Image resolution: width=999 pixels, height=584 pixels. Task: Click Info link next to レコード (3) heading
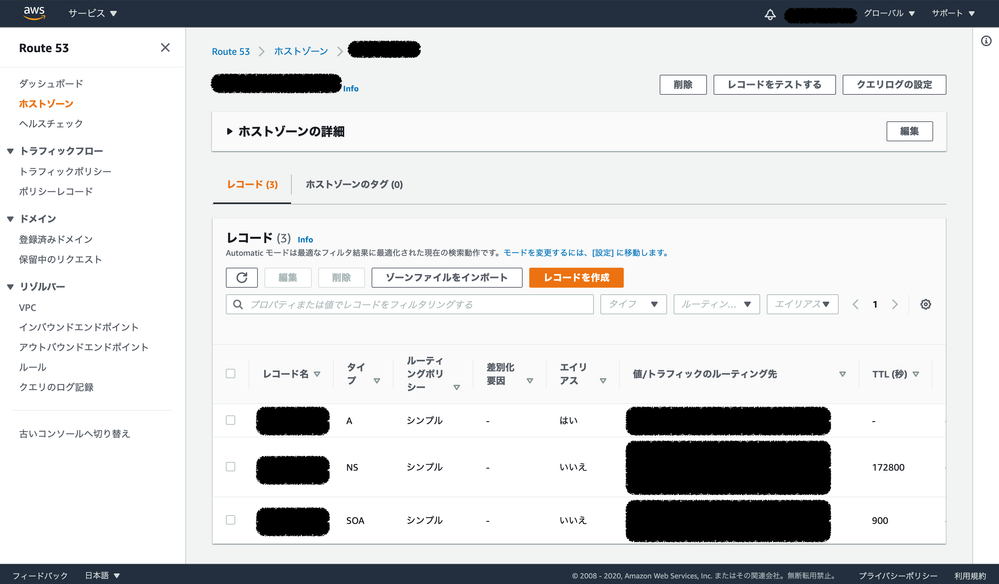[x=305, y=240]
